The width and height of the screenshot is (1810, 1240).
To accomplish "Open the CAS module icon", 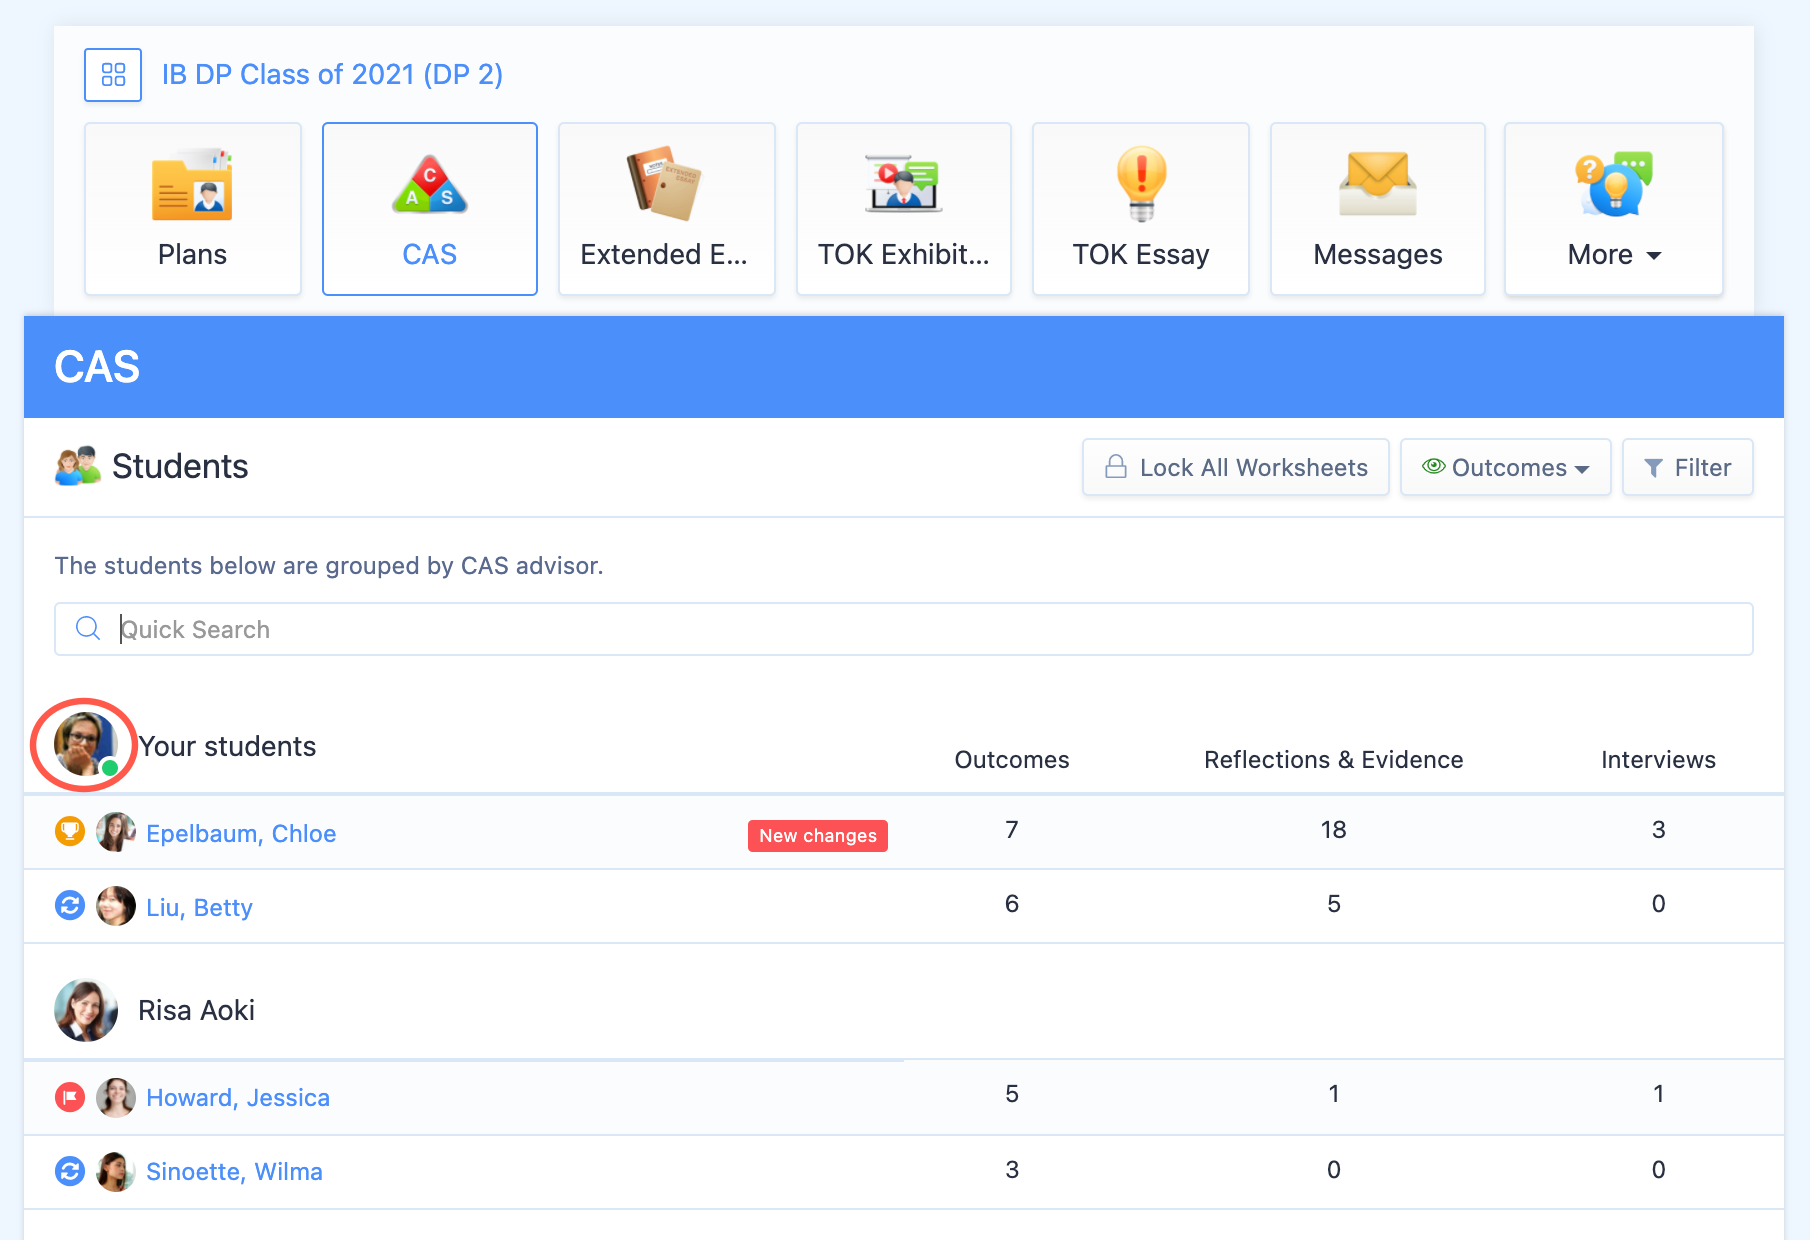I will pyautogui.click(x=429, y=185).
